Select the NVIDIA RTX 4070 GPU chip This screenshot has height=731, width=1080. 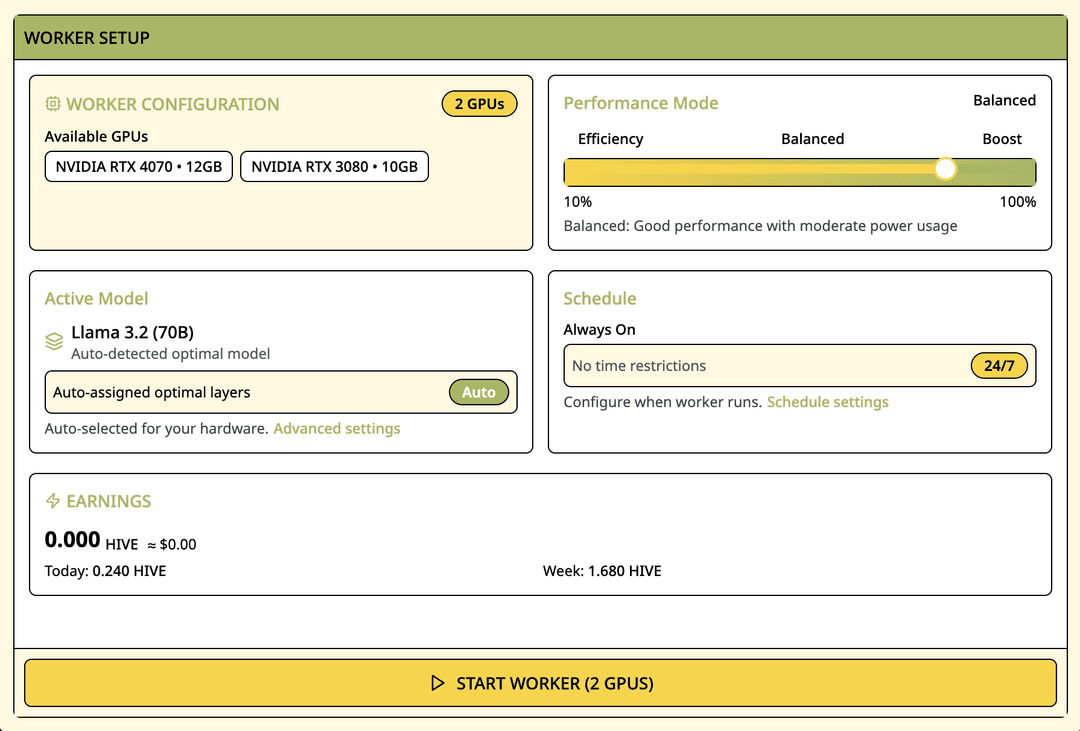point(138,166)
